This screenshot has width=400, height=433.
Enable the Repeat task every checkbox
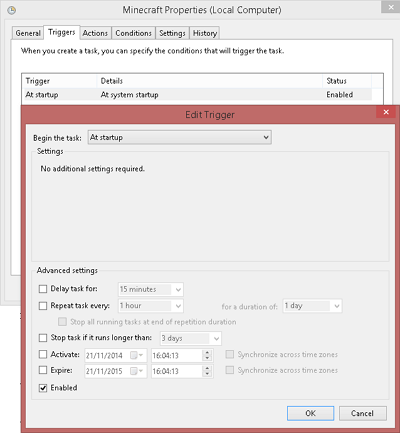click(x=43, y=306)
